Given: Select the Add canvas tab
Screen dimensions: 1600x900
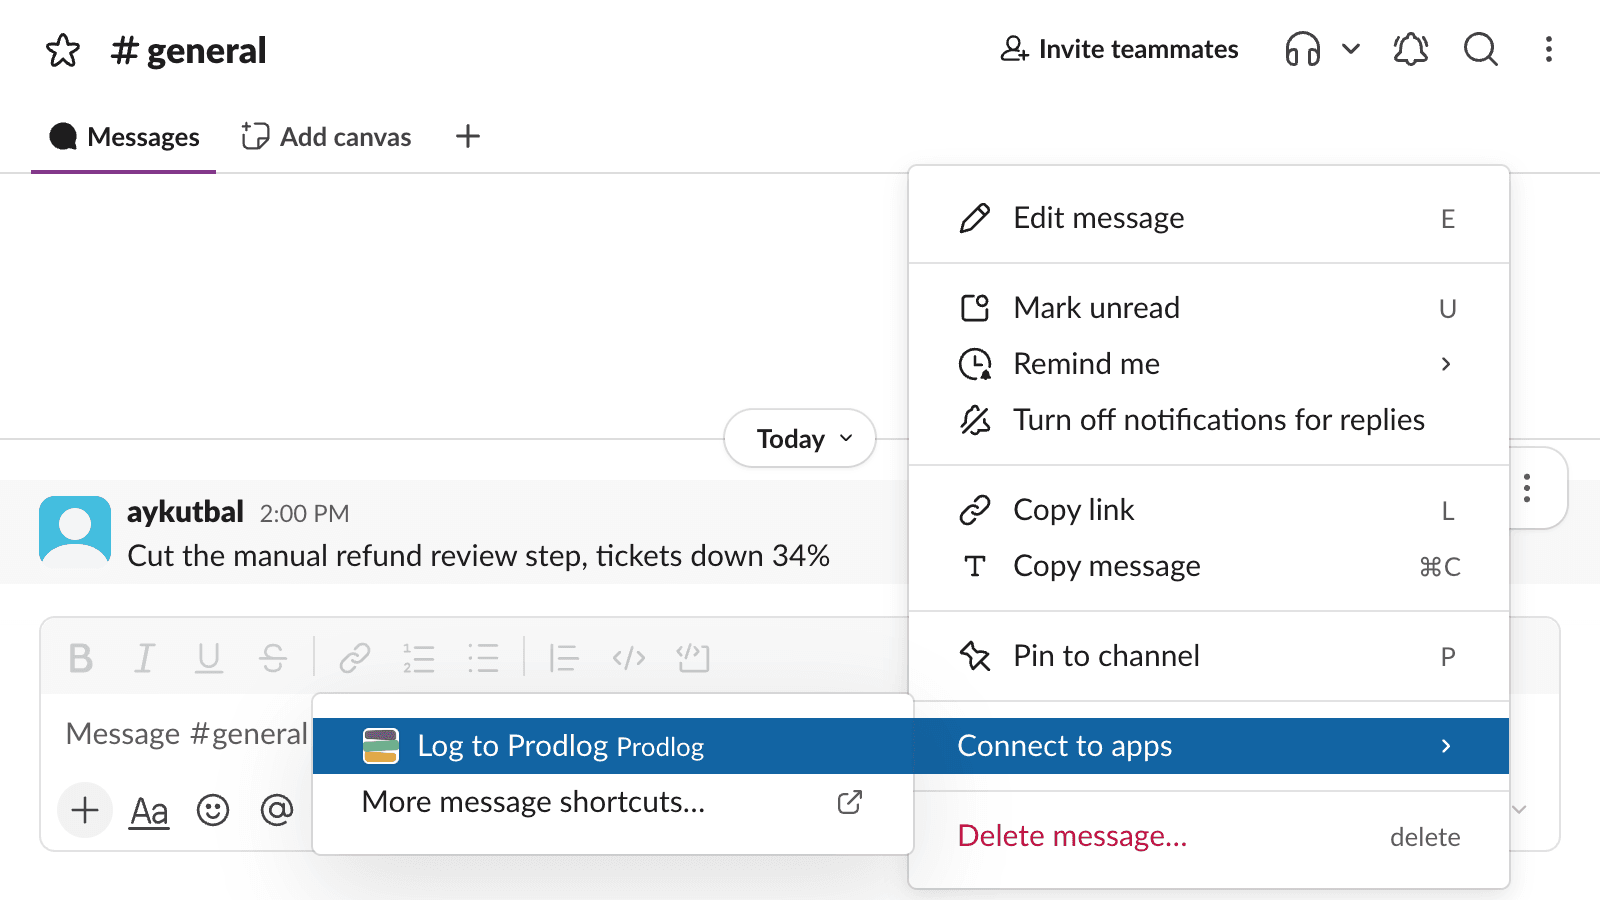Looking at the screenshot, I should point(326,137).
